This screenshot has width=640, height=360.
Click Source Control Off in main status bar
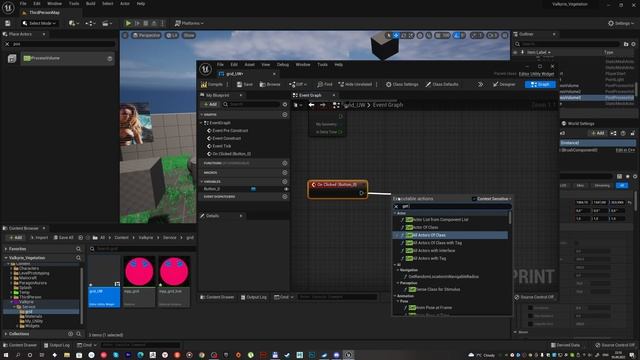614,345
